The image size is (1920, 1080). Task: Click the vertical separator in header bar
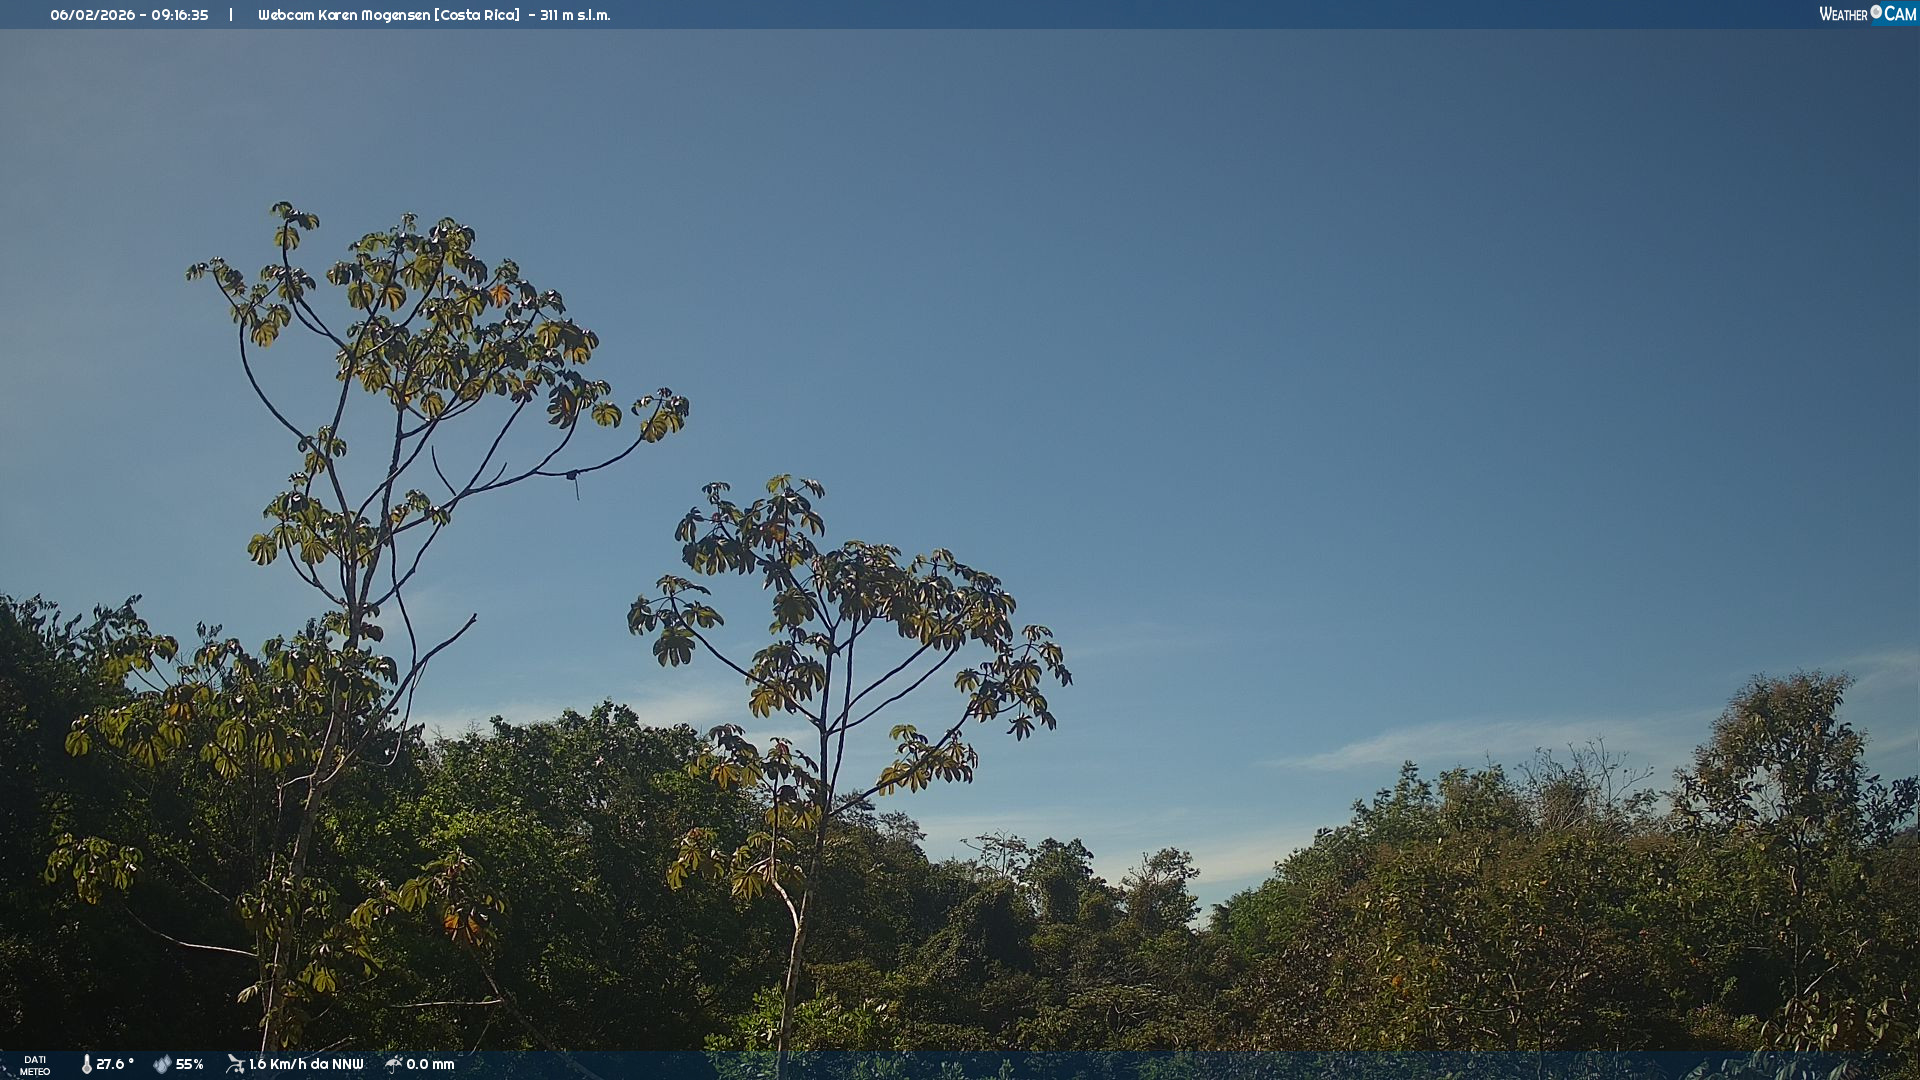231,15
